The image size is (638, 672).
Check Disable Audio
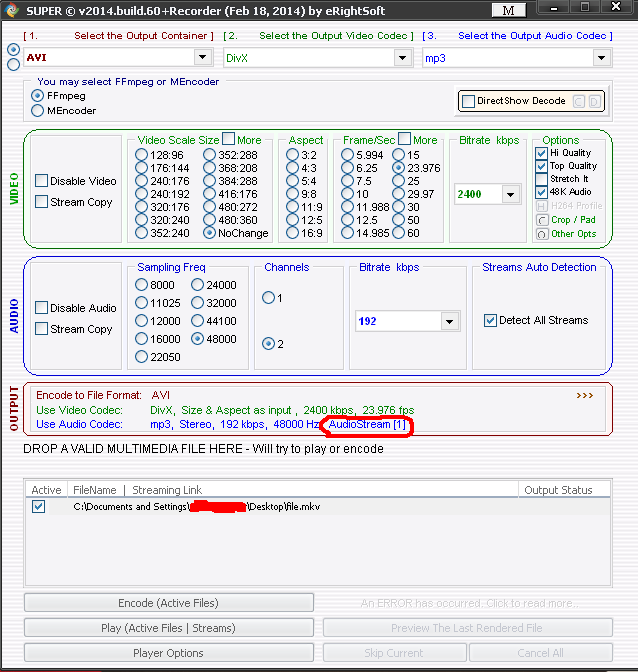pos(42,307)
